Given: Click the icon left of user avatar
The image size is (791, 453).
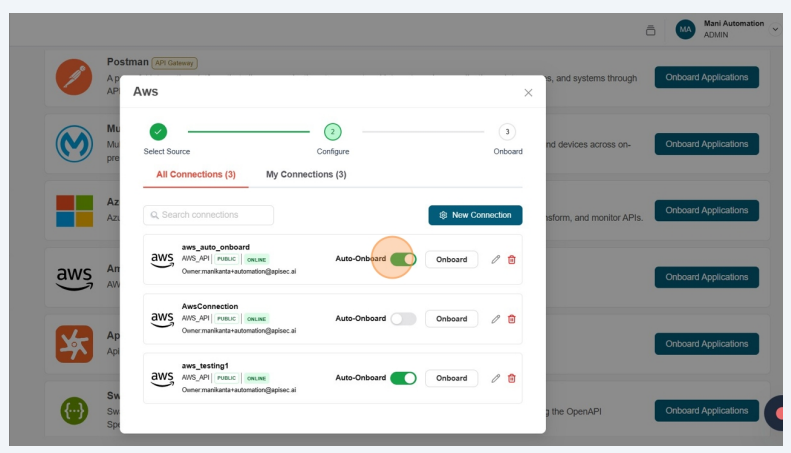Looking at the screenshot, I should click(651, 30).
